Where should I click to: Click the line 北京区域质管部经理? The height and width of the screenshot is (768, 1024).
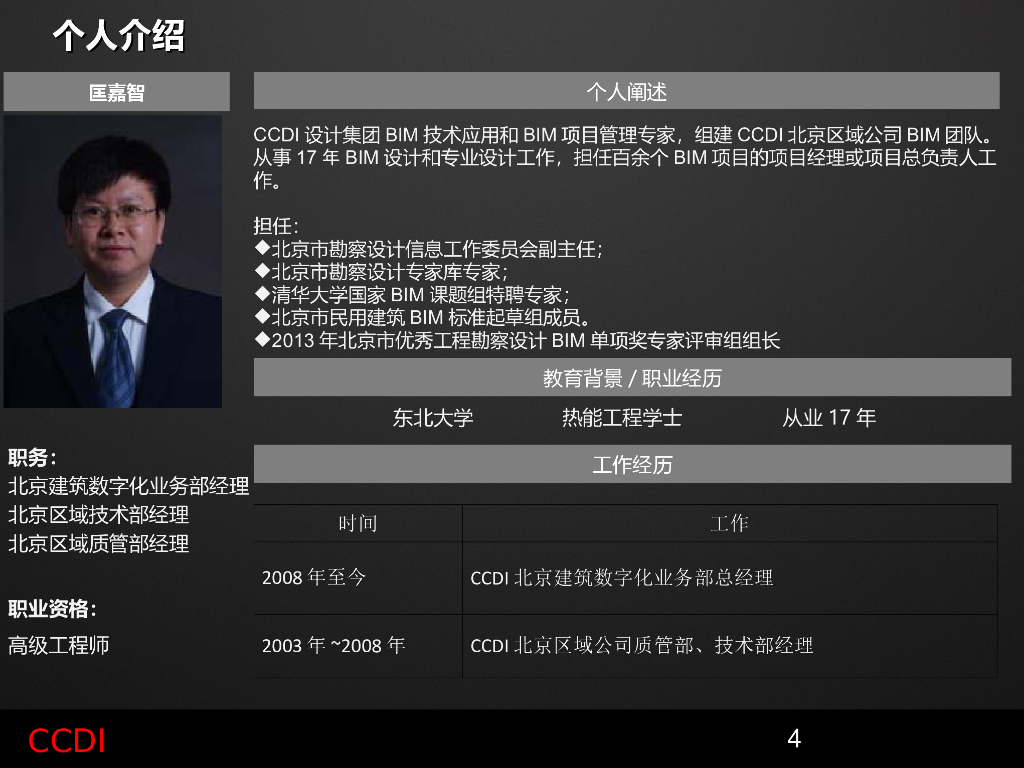pos(99,543)
